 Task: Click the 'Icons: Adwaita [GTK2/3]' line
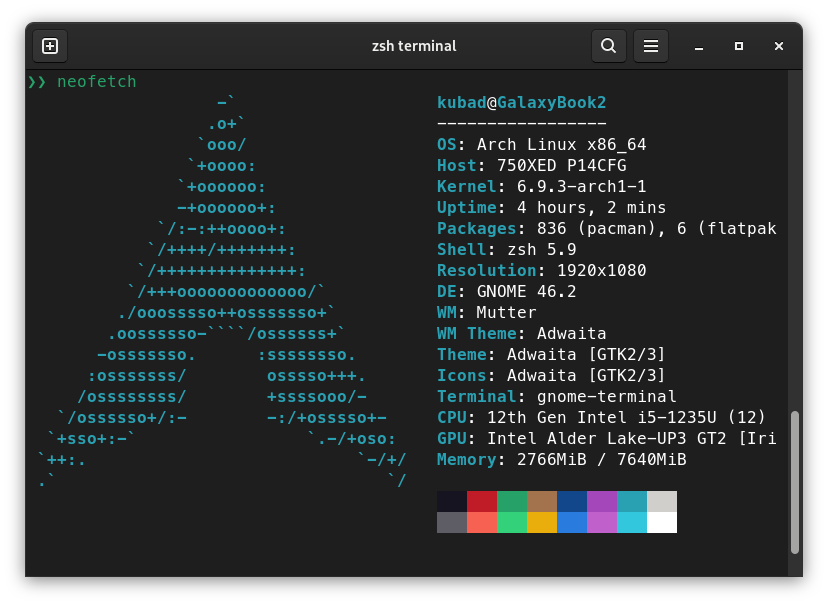point(551,375)
